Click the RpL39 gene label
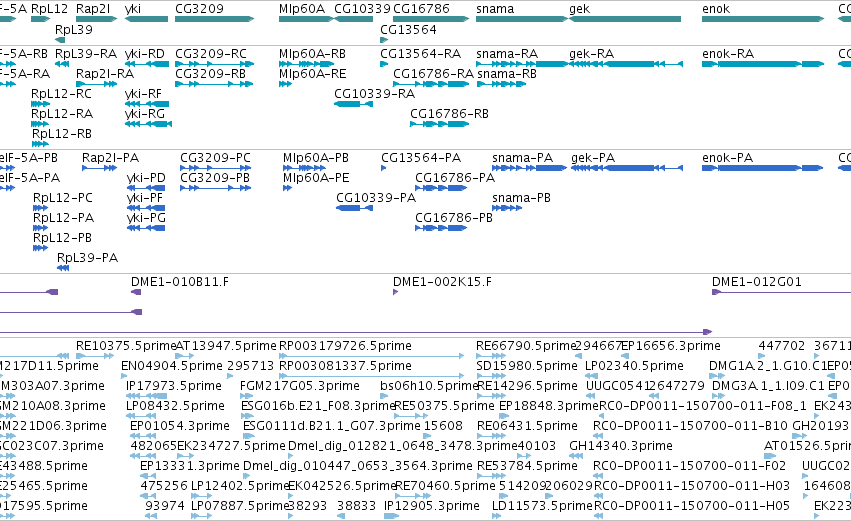 coord(74,30)
